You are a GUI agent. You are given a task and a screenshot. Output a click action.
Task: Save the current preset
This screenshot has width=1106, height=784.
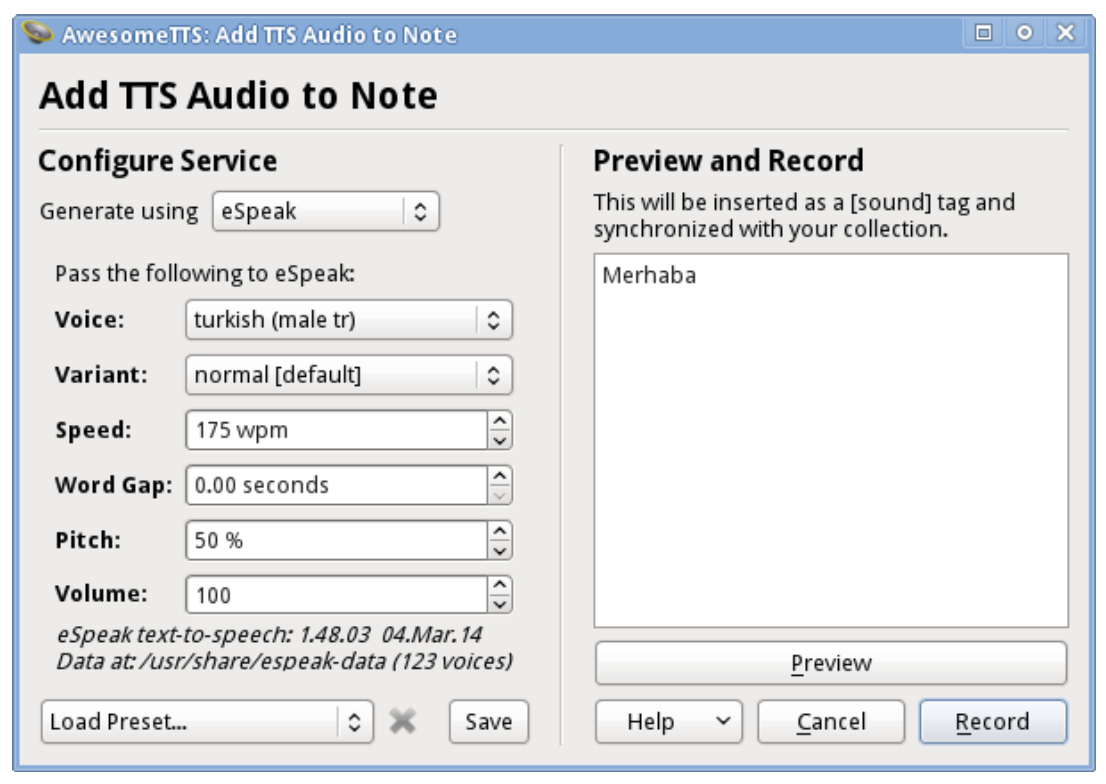point(489,721)
